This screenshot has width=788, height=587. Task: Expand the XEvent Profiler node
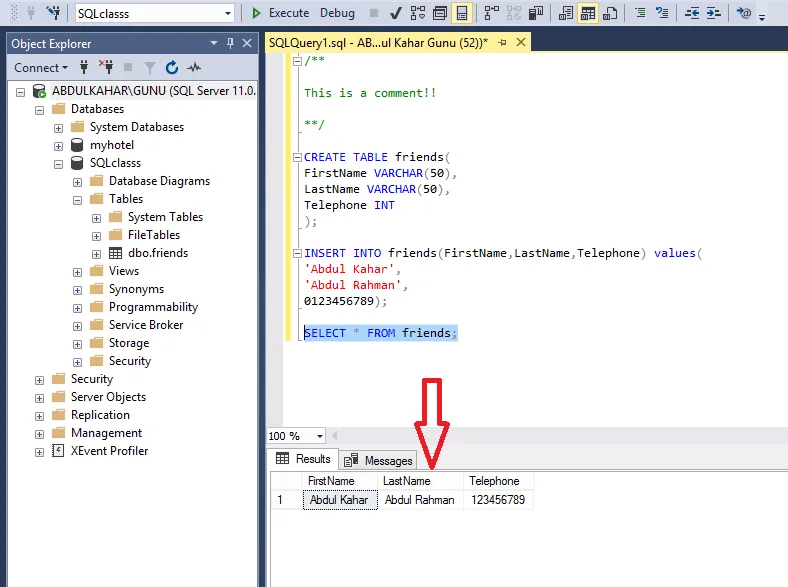click(39, 452)
